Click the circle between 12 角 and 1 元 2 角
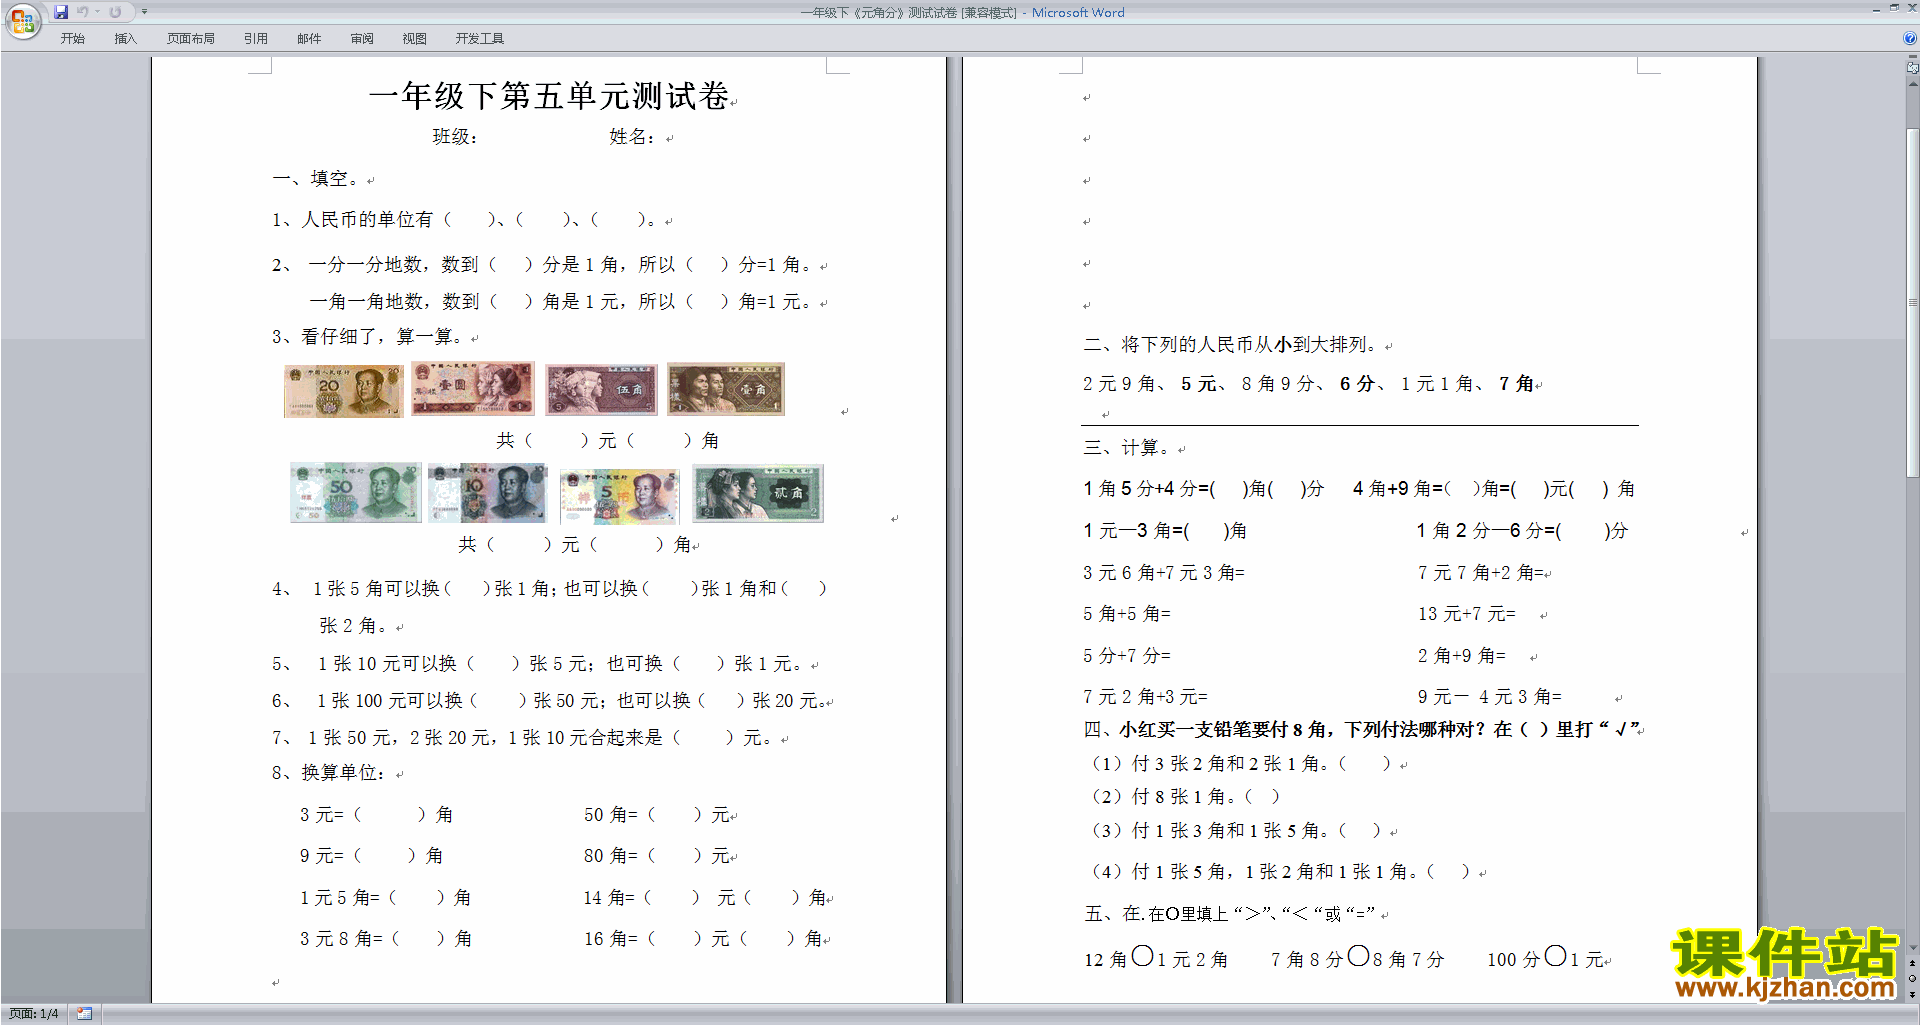Image resolution: width=1920 pixels, height=1025 pixels. click(x=1142, y=957)
